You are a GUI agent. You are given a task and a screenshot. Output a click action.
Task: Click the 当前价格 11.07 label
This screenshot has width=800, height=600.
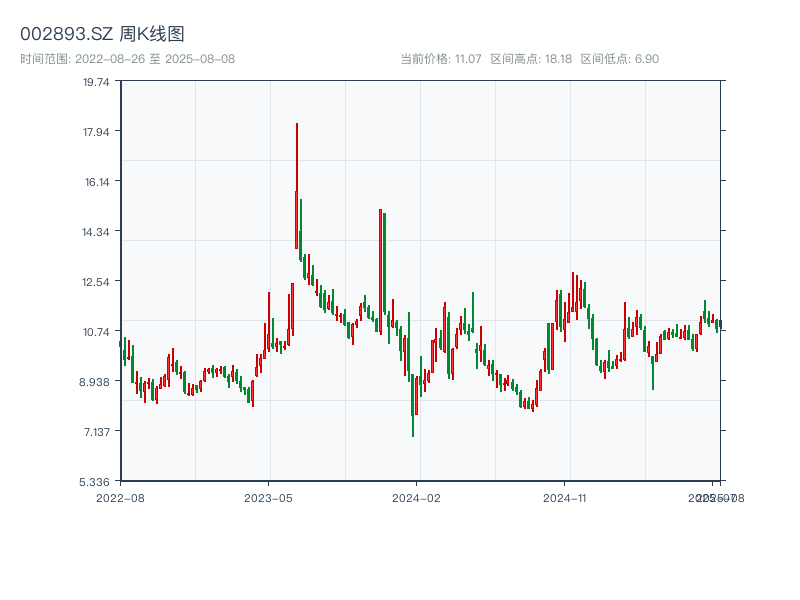[441, 59]
